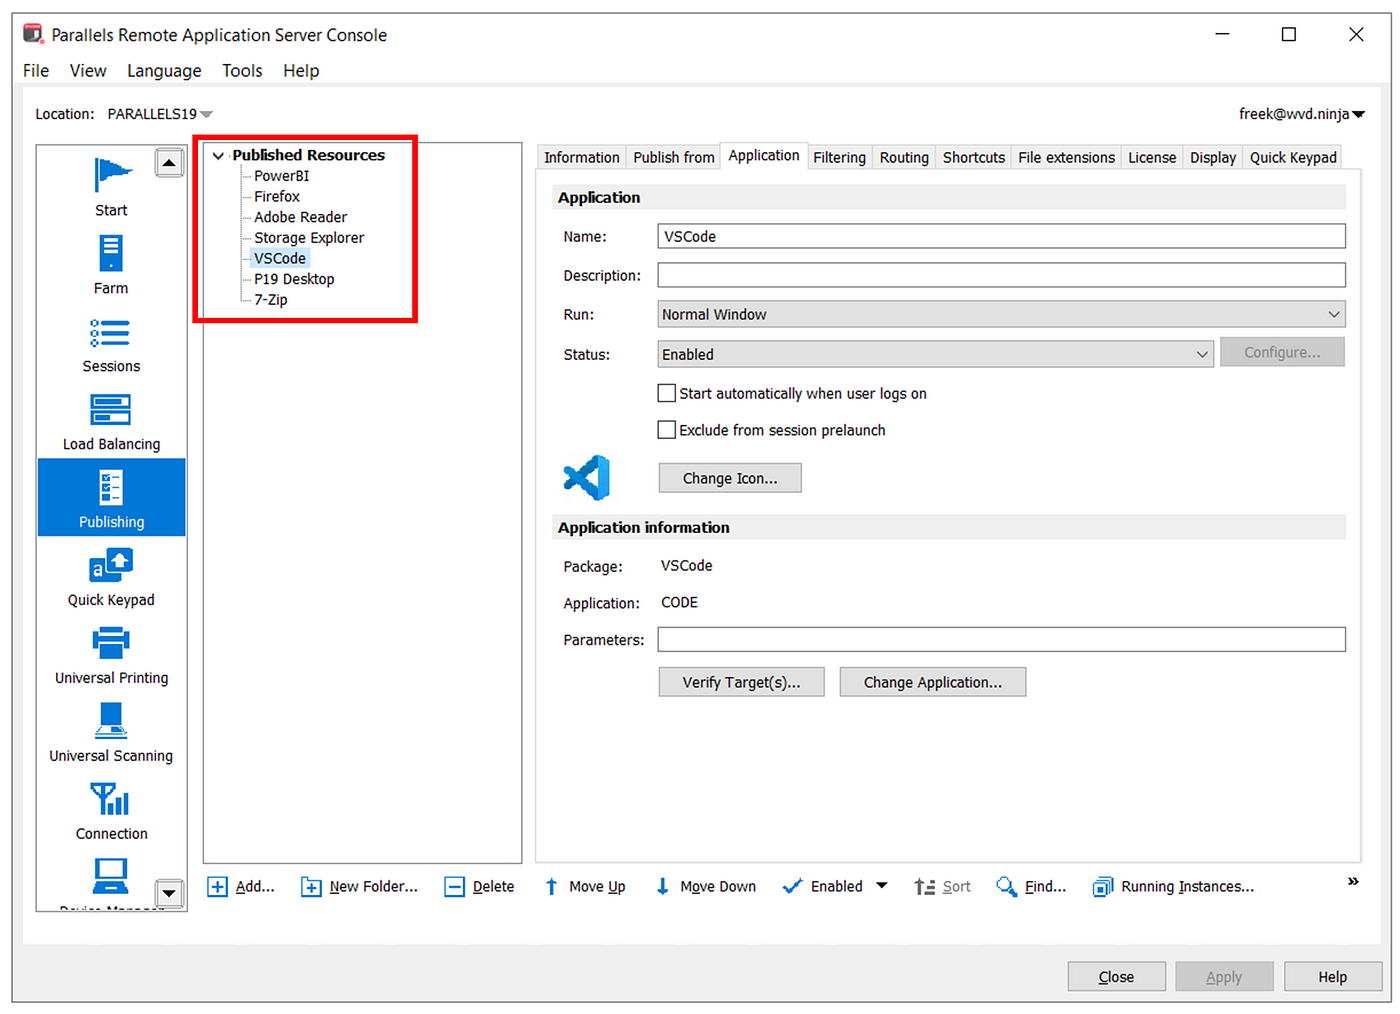Open the File menu

click(x=36, y=71)
